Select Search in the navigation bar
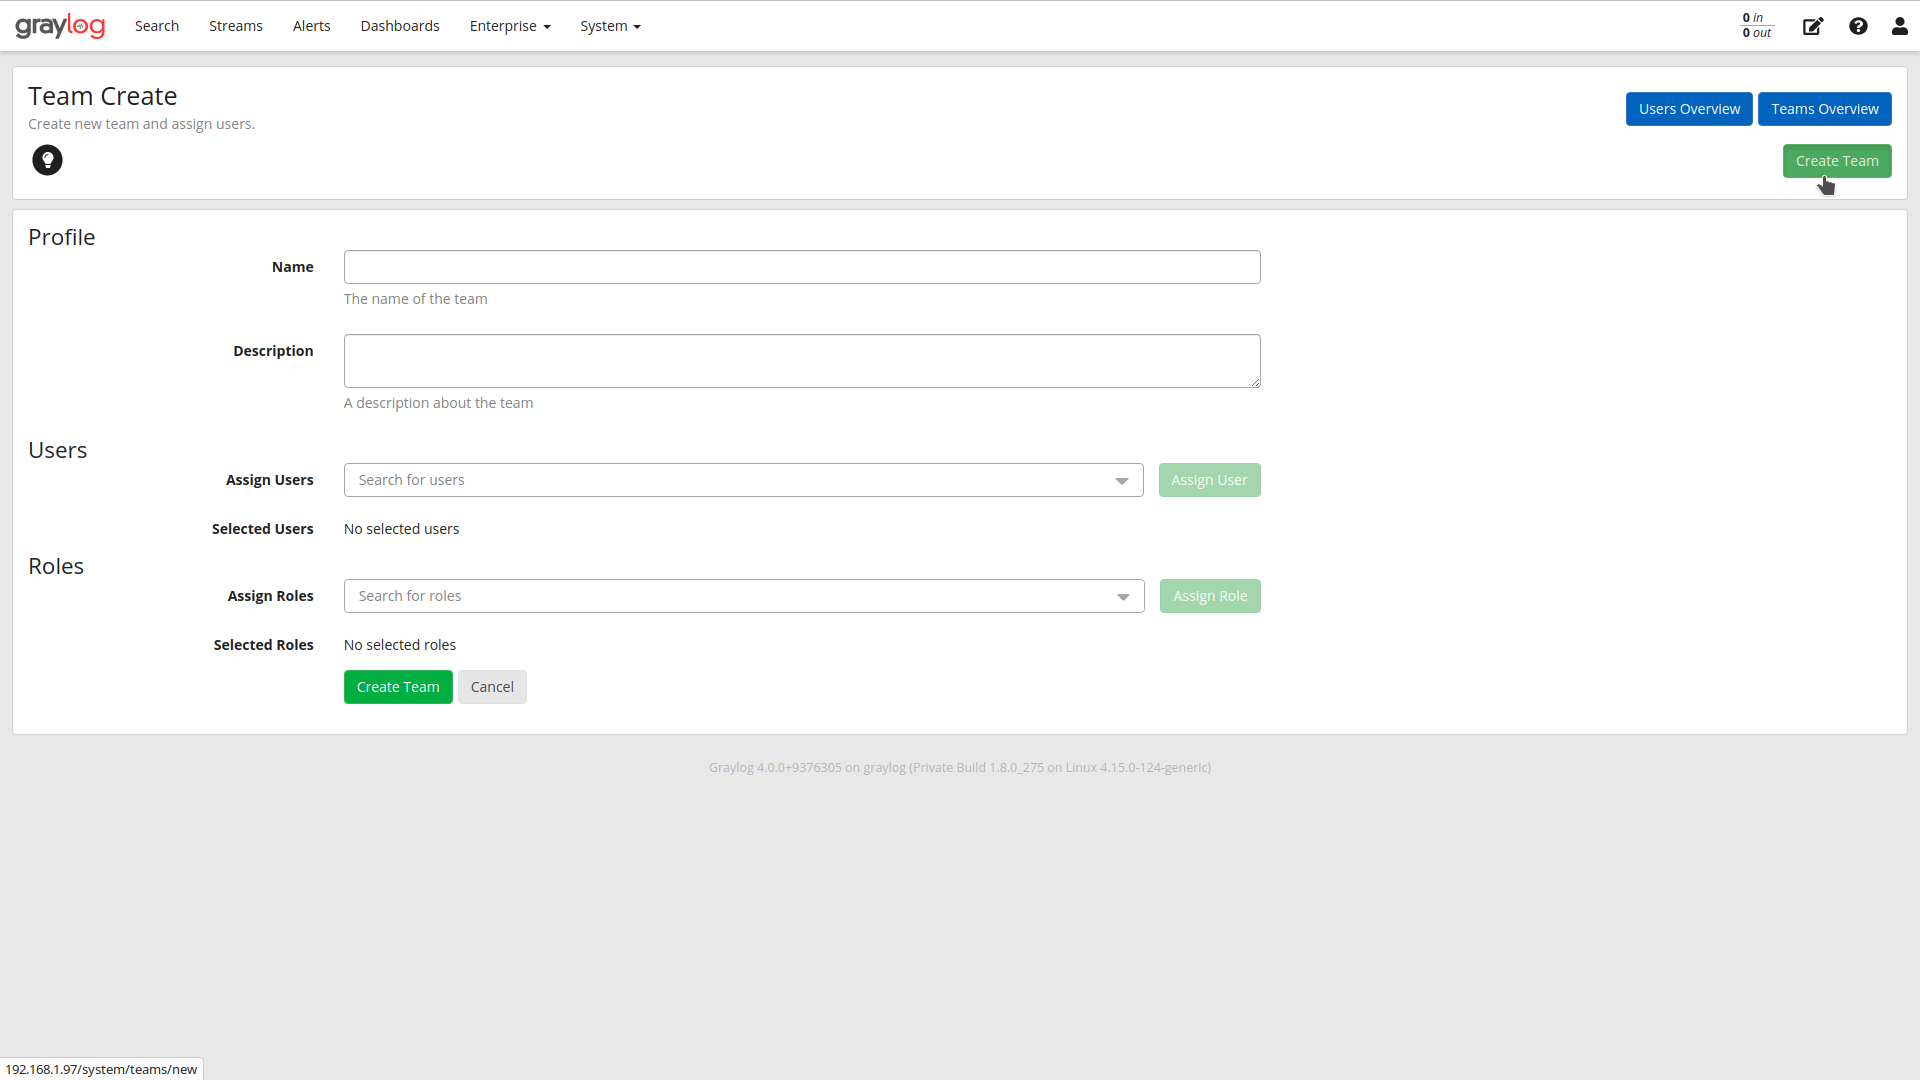Viewport: 1920px width, 1080px height. [156, 25]
